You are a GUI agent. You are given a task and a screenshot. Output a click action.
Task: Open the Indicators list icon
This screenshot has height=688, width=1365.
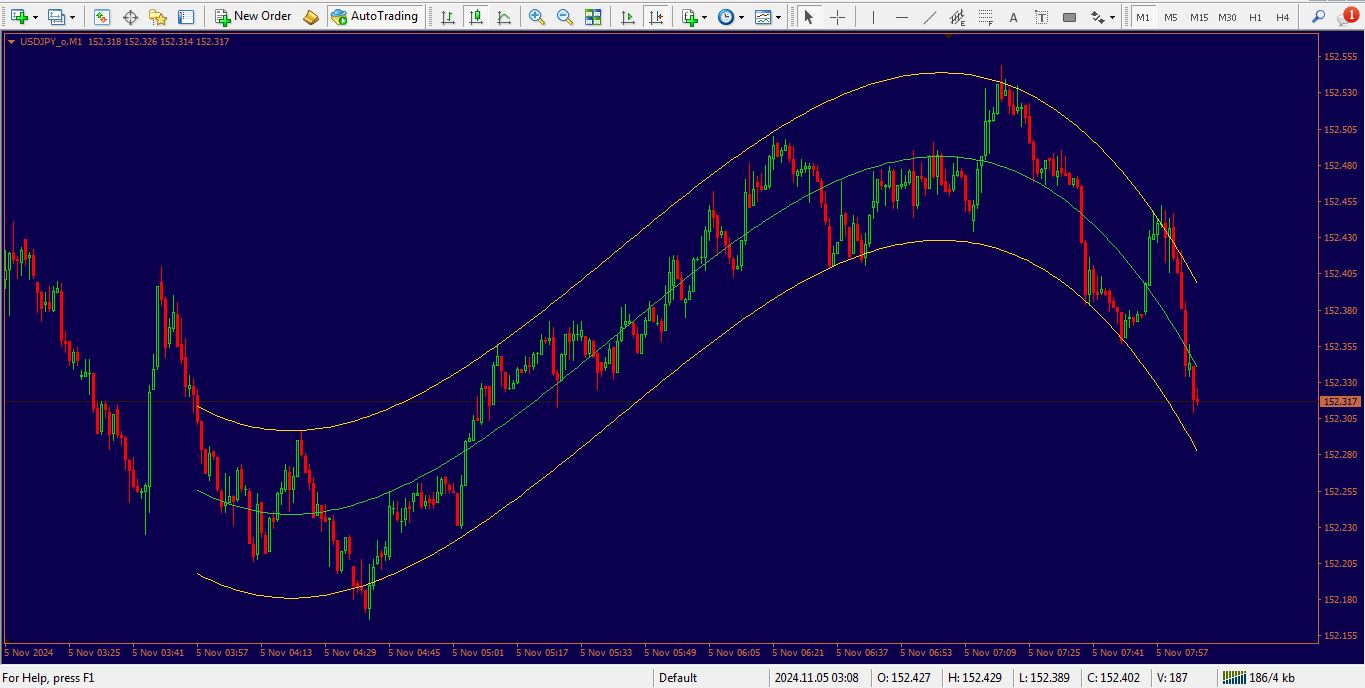[689, 17]
